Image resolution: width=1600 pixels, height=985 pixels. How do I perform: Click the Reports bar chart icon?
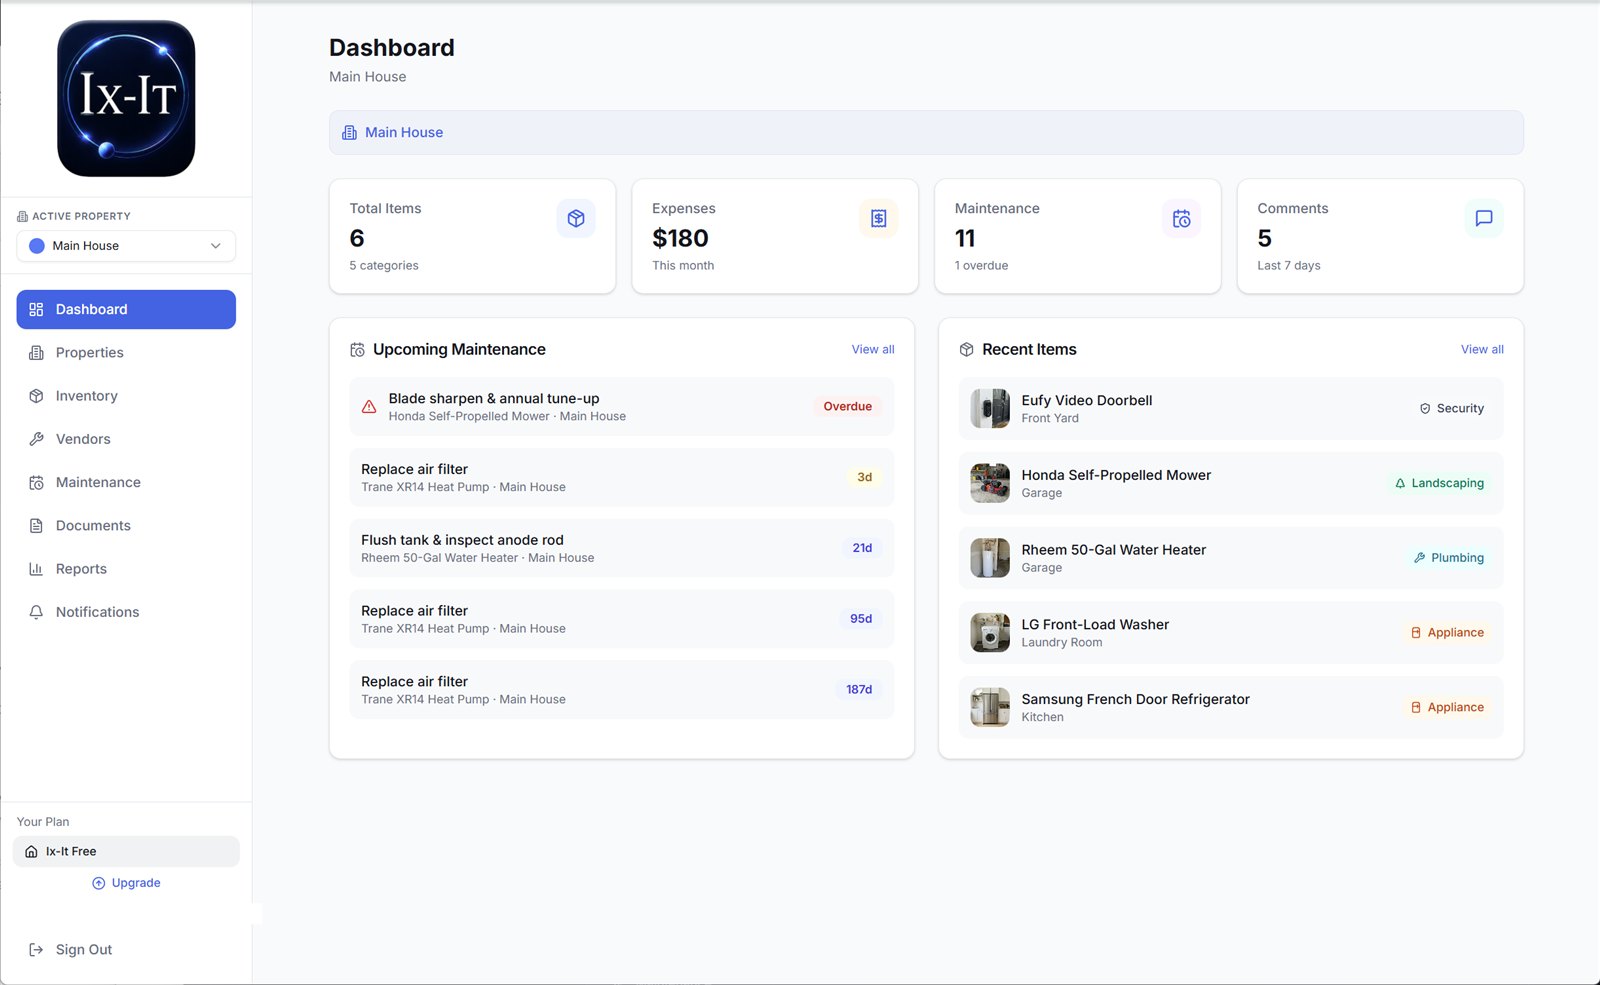(36, 569)
